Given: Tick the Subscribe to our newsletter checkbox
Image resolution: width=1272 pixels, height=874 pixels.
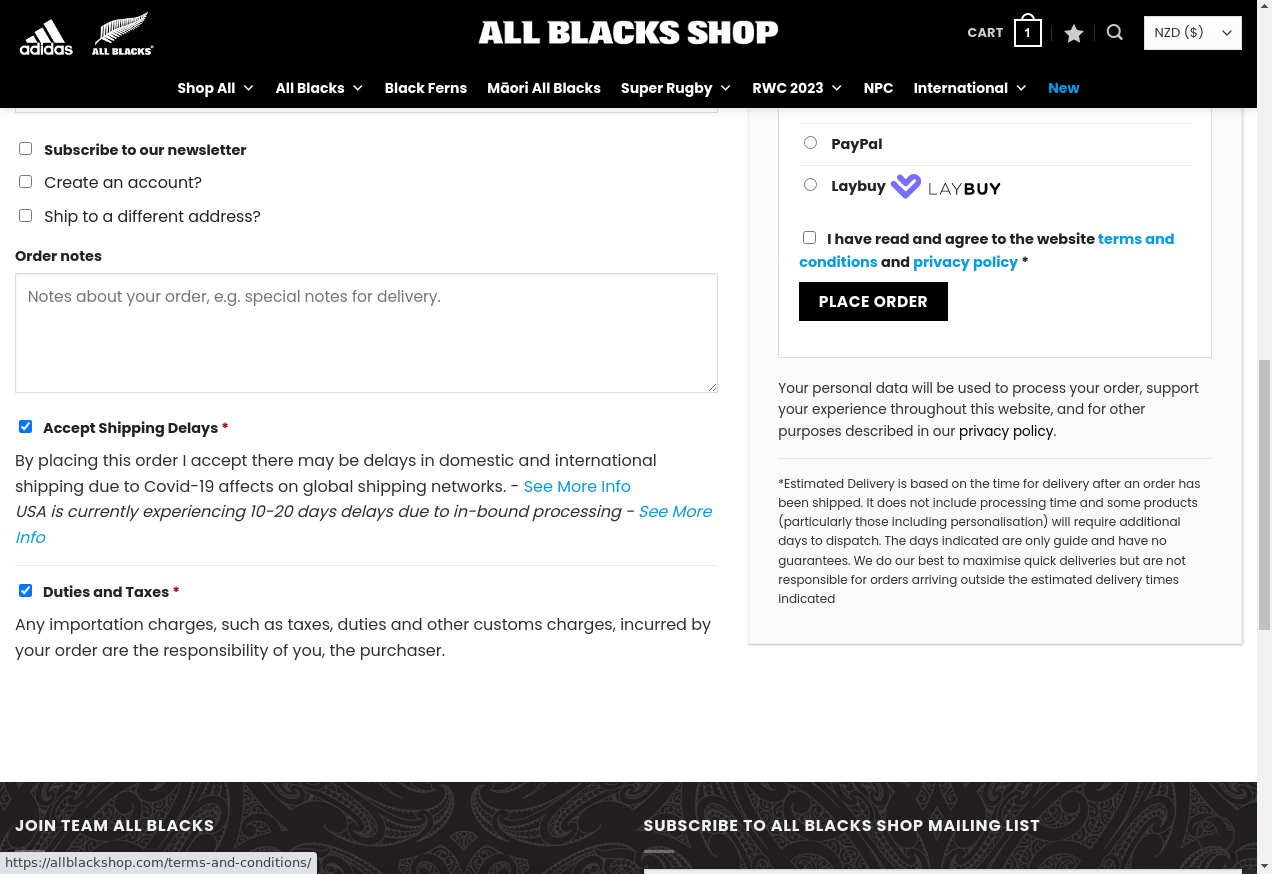Looking at the screenshot, I should (26, 148).
